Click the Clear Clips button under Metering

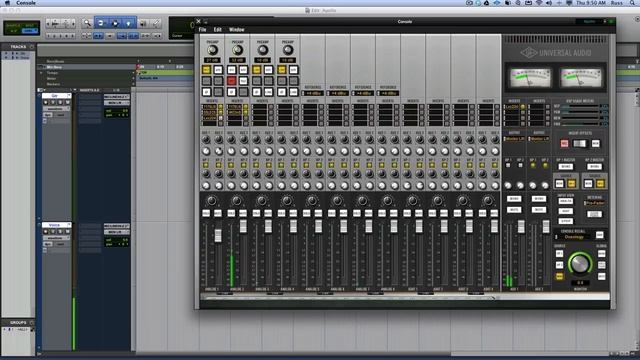(x=594, y=214)
